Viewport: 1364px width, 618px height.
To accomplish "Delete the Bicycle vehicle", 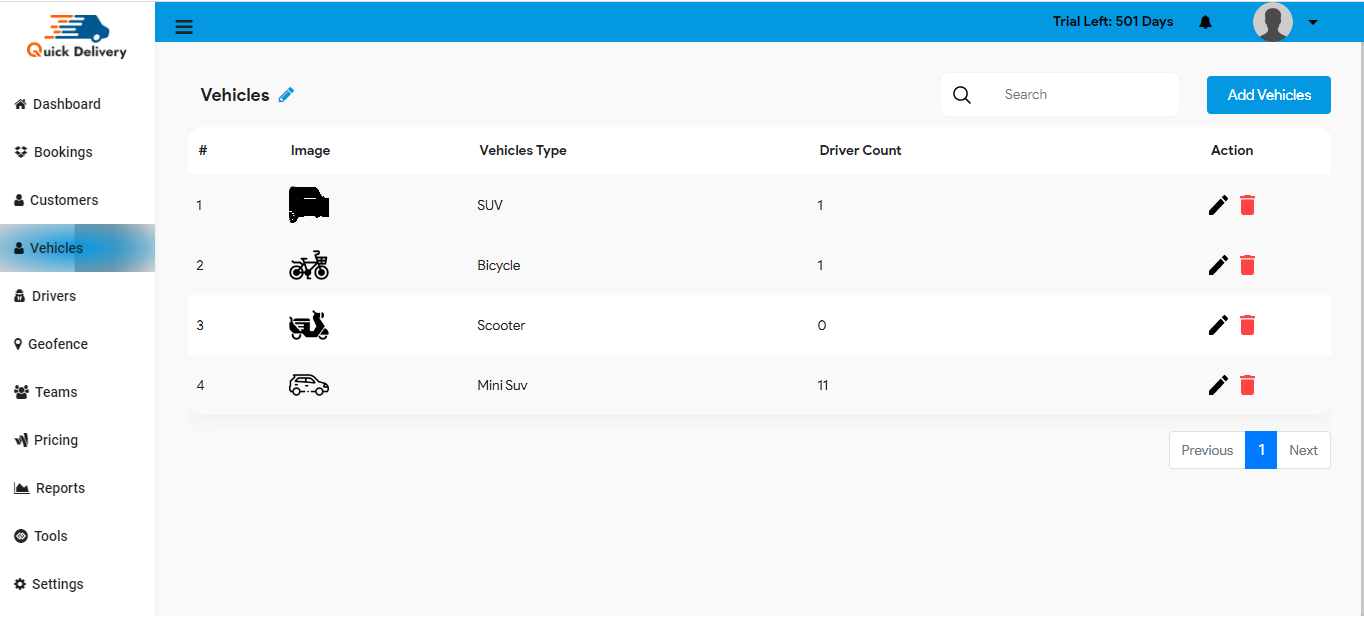I will coord(1247,265).
